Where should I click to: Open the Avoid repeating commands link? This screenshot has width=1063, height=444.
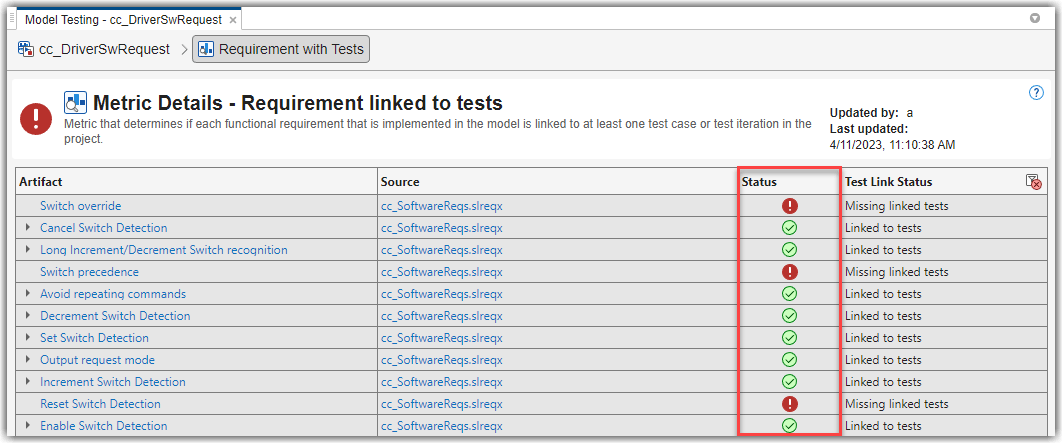pos(113,294)
